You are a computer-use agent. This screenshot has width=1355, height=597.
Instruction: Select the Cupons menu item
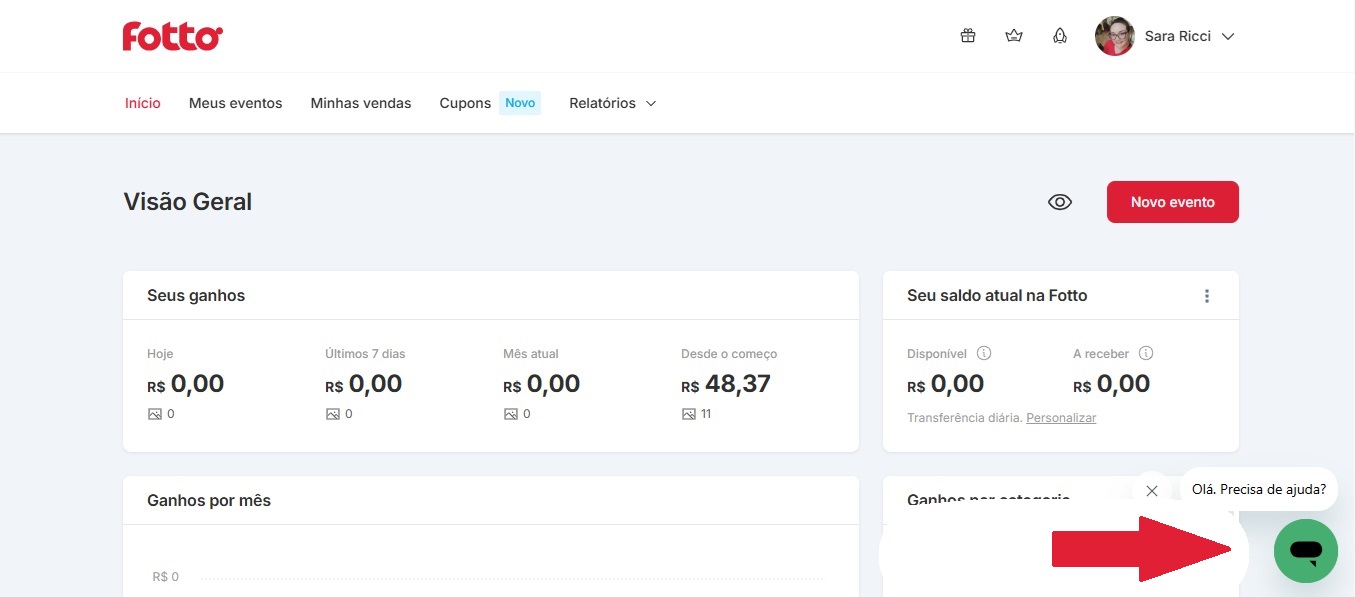[x=465, y=103]
